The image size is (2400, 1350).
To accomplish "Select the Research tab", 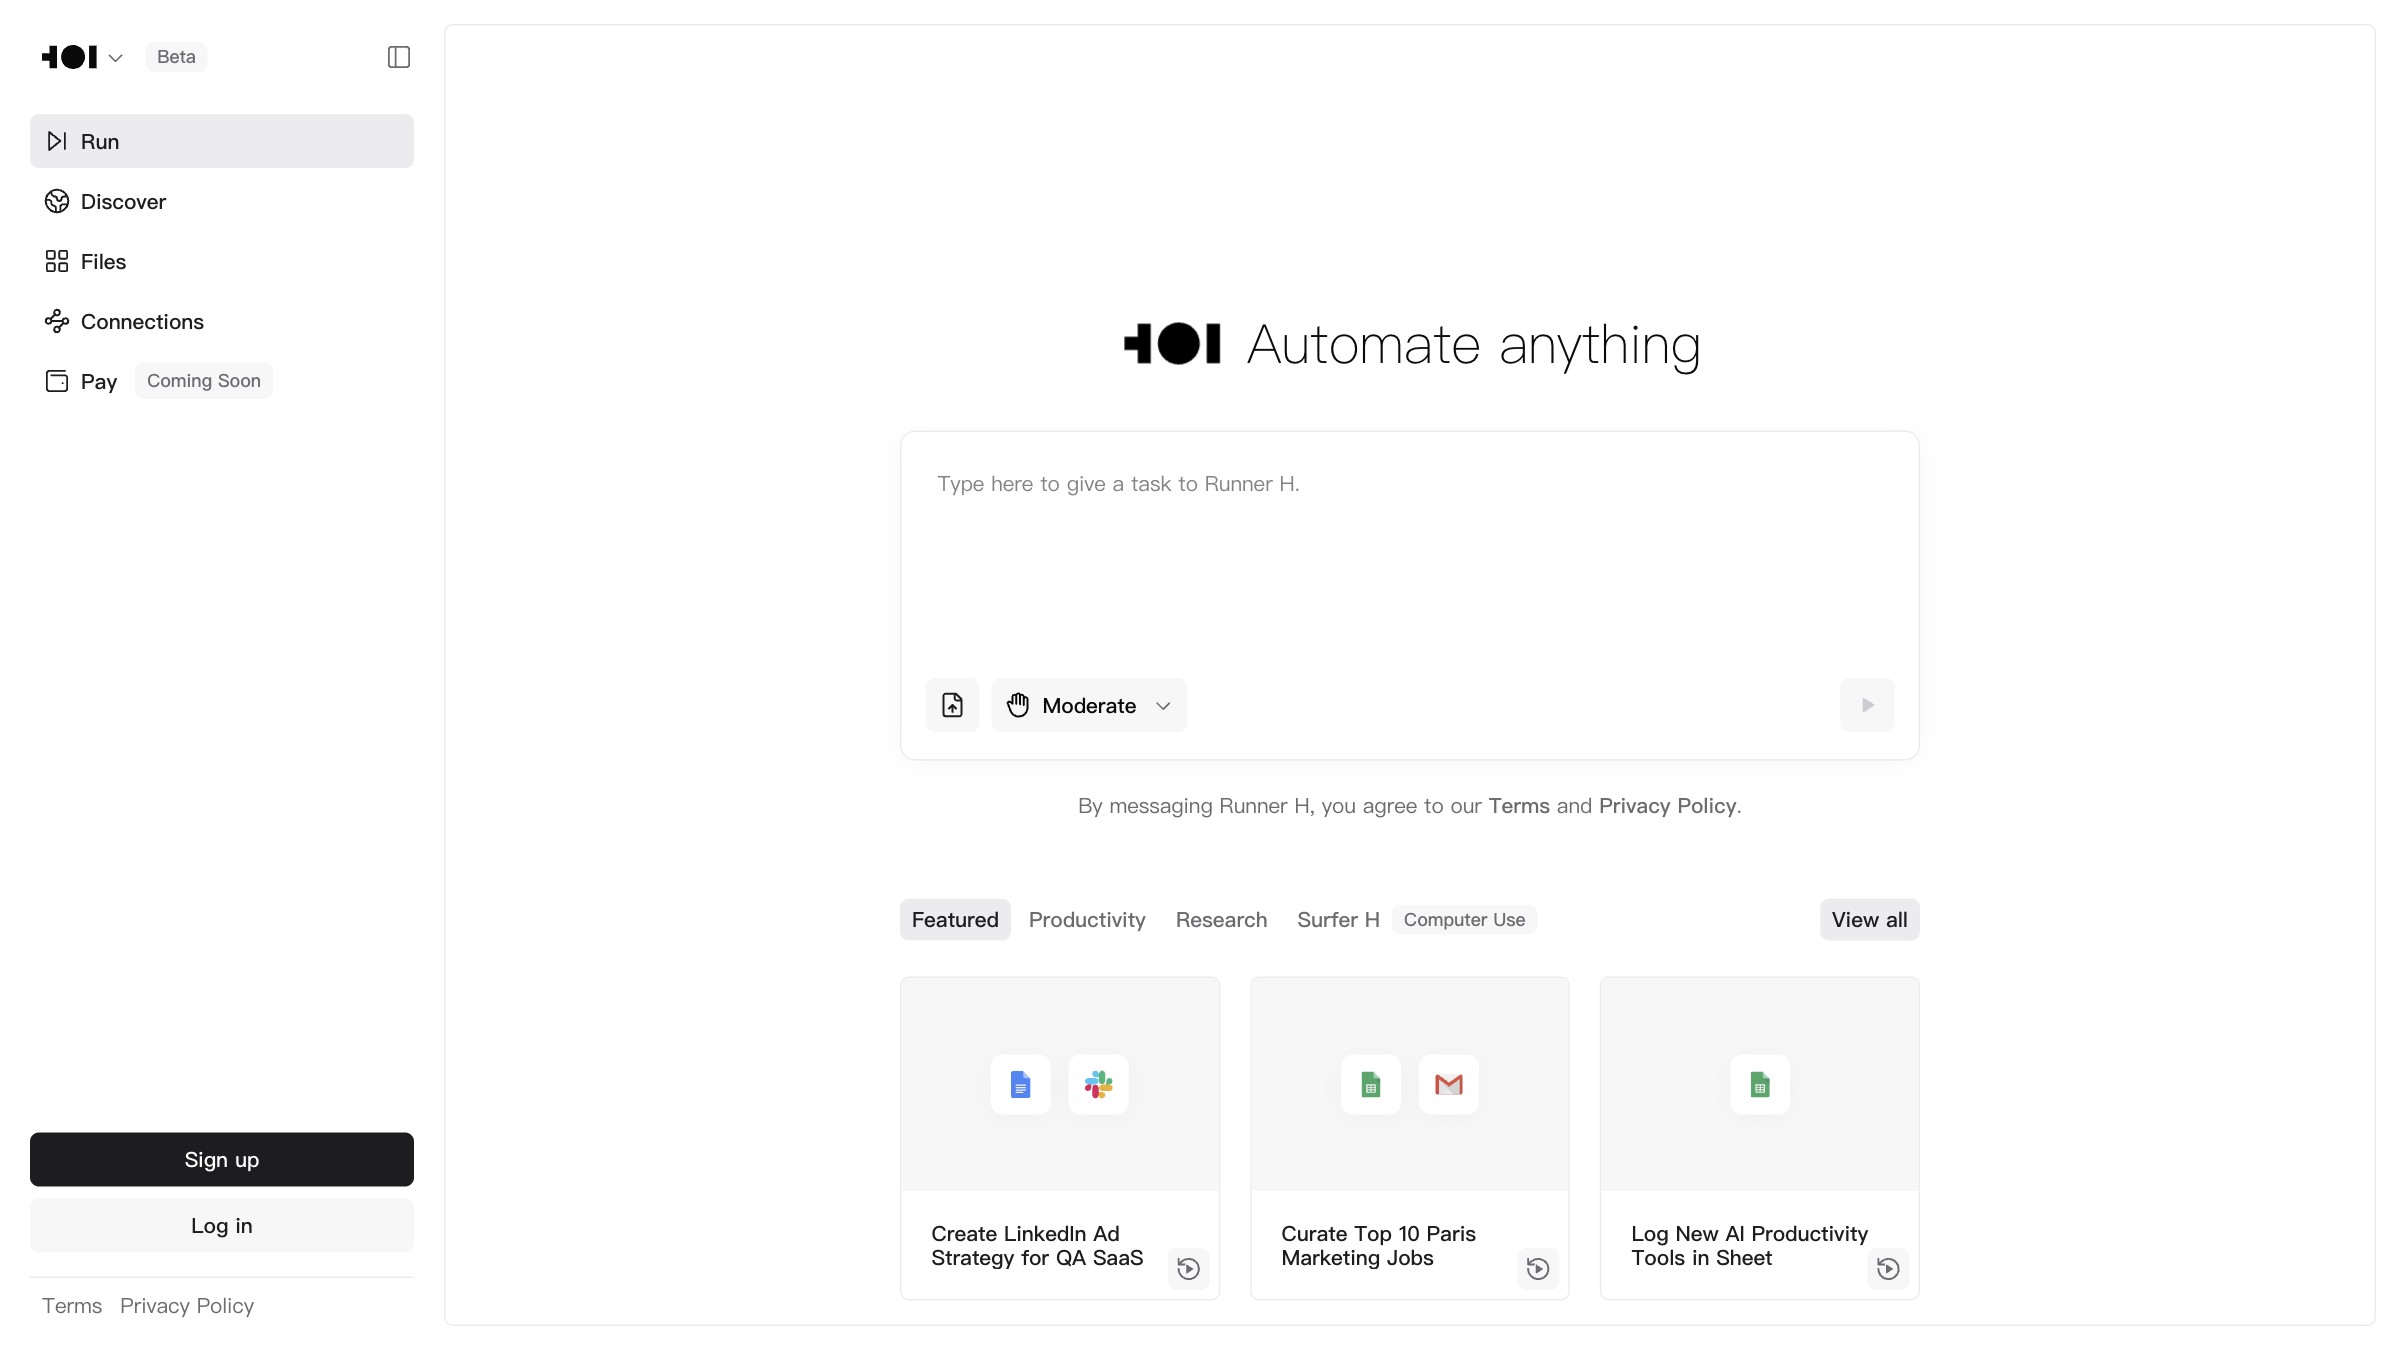I will coord(1221,920).
